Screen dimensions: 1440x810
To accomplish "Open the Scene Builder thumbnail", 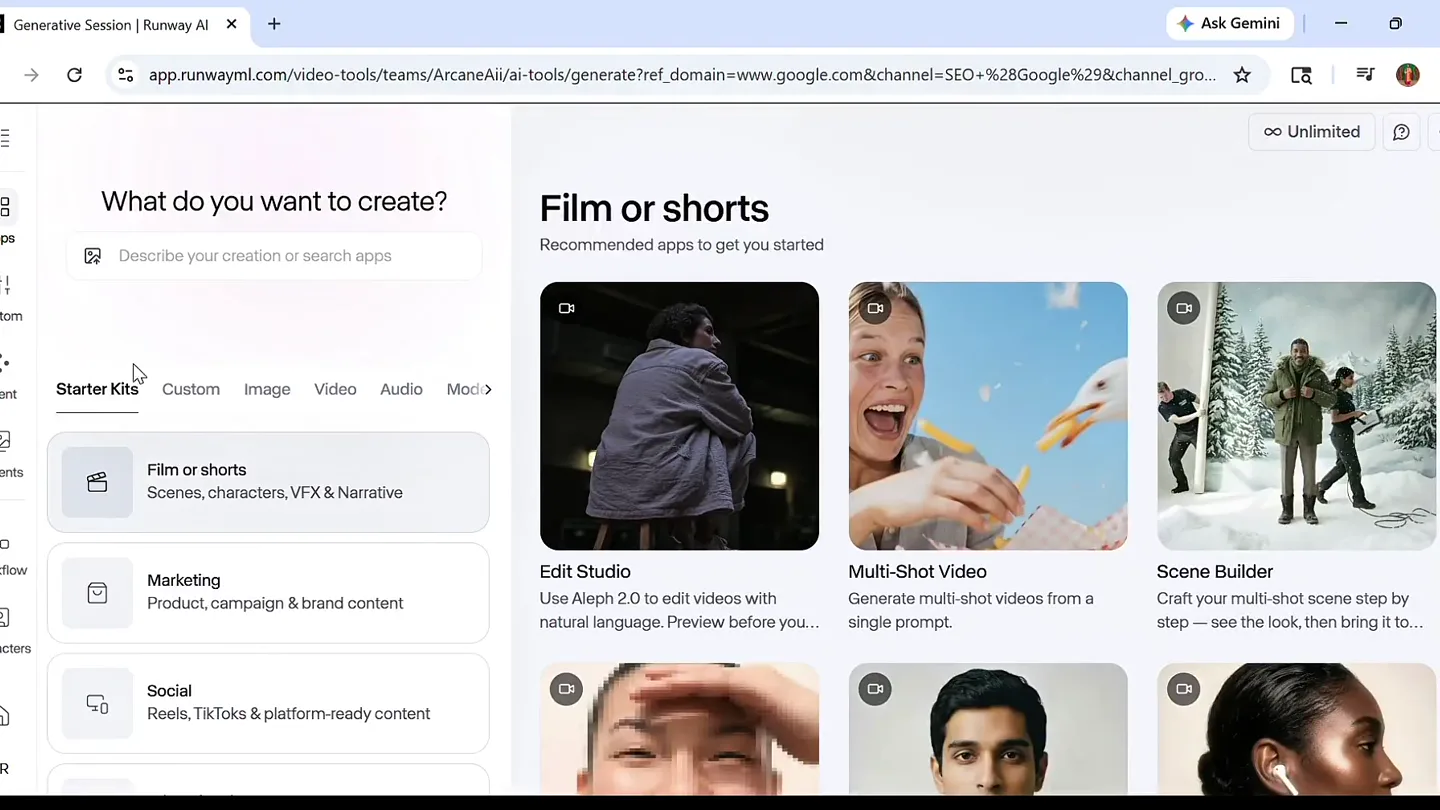I will tap(1296, 416).
